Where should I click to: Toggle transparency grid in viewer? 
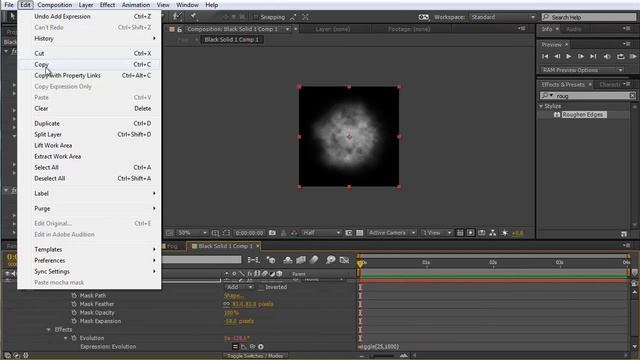coord(360,233)
